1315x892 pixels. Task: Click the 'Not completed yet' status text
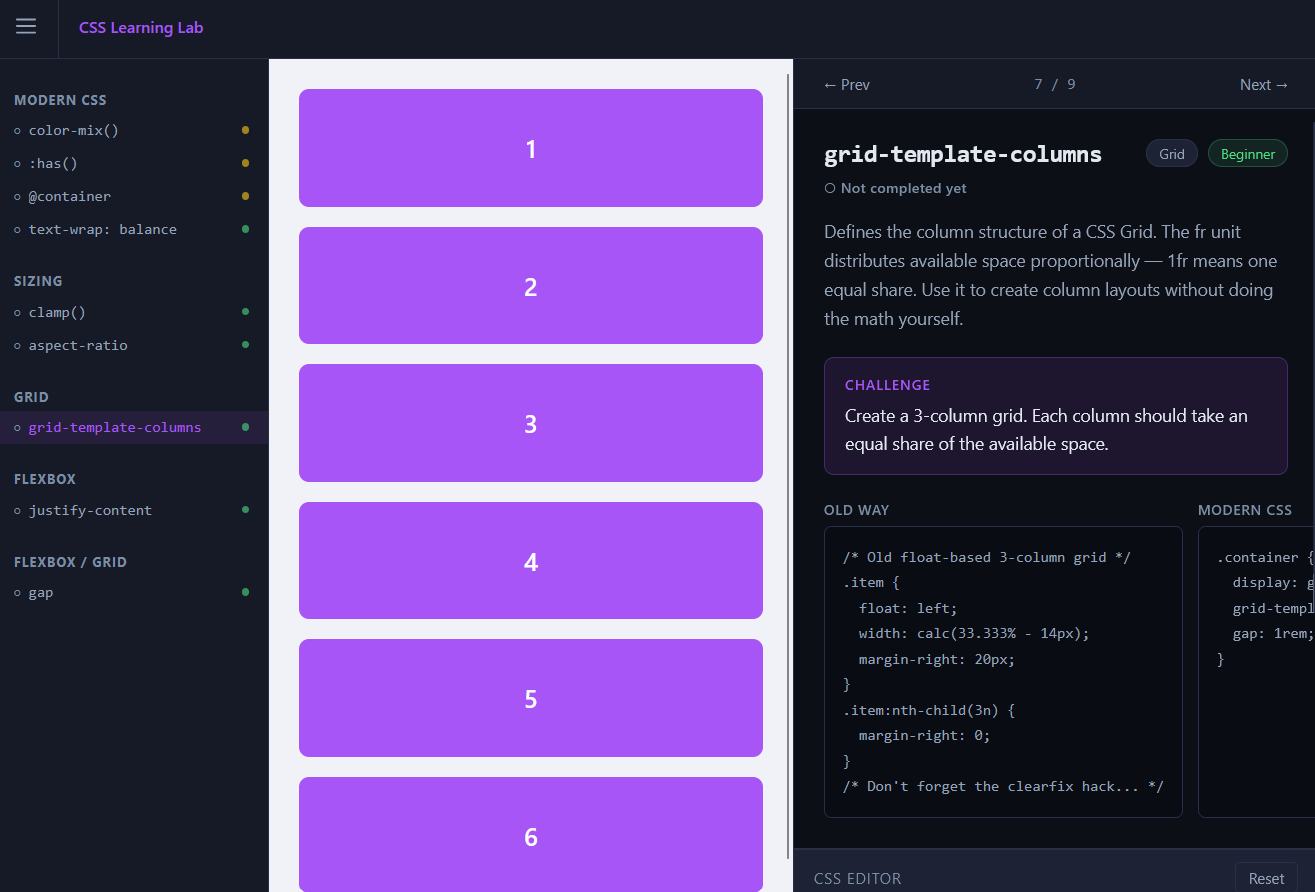[x=903, y=188]
